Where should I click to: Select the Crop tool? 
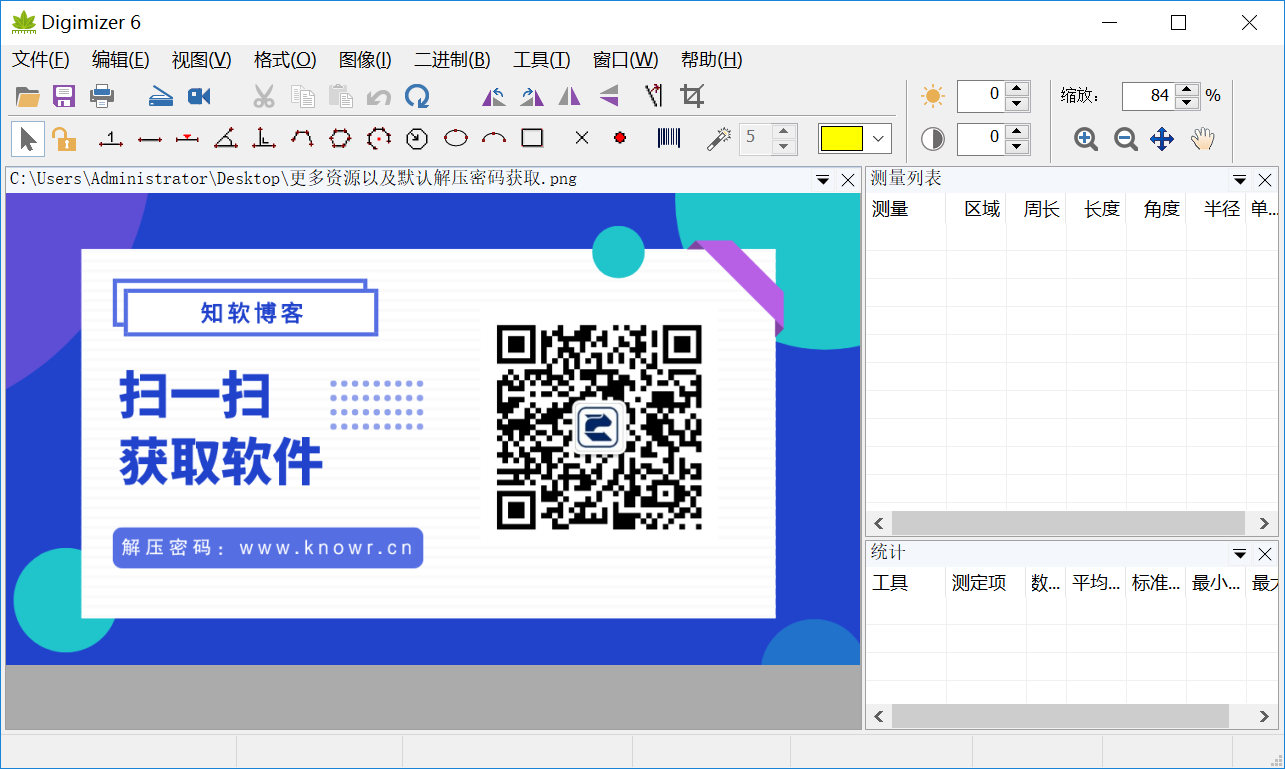pyautogui.click(x=692, y=96)
